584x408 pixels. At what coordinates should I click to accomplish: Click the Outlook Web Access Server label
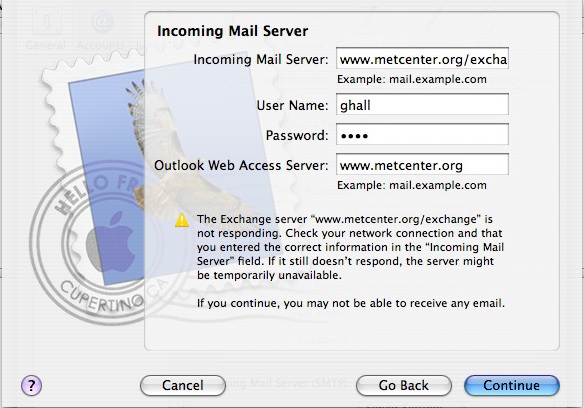click(x=241, y=165)
